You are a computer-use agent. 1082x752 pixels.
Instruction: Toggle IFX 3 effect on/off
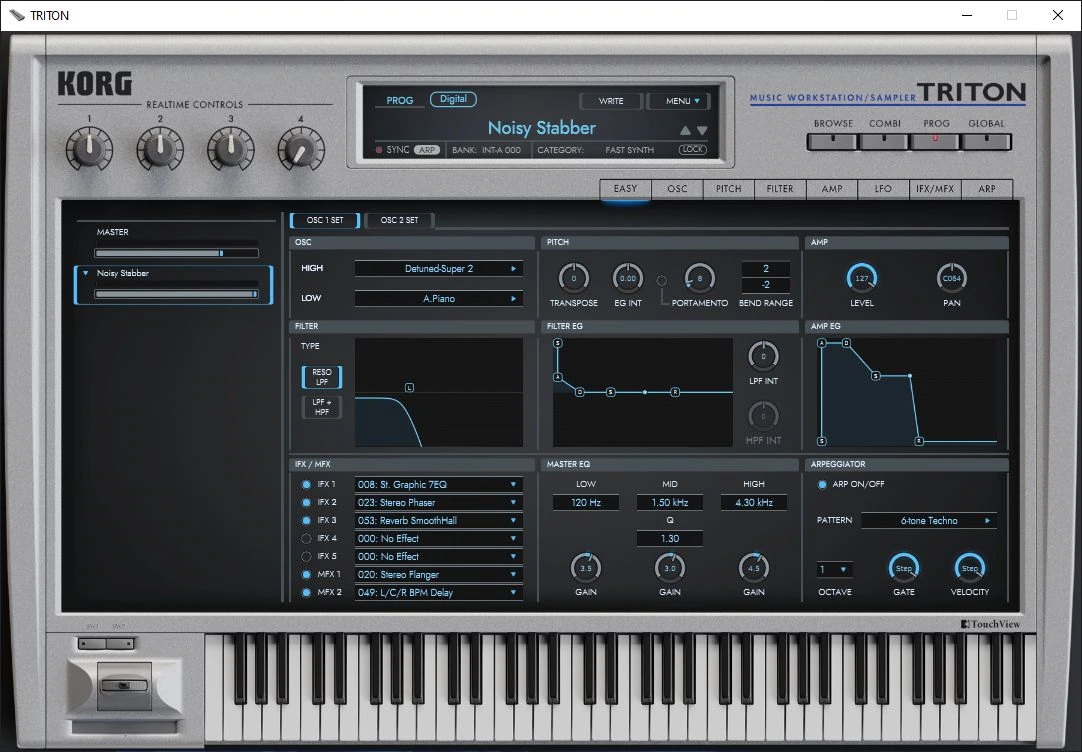click(306, 521)
